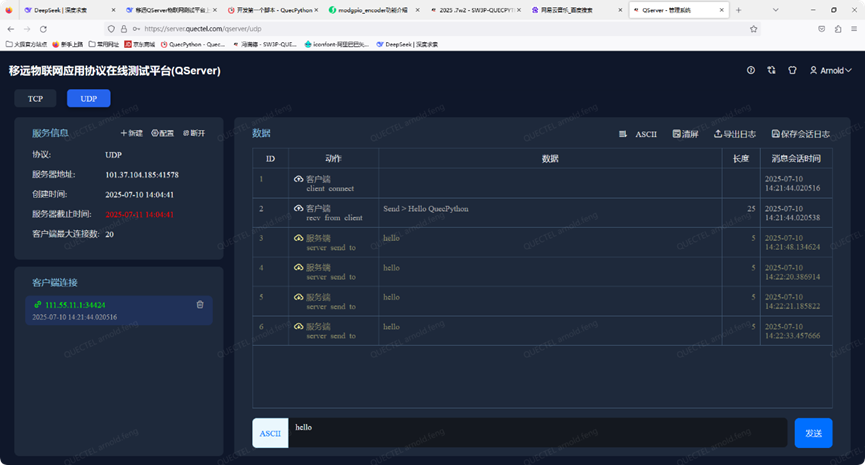Click server address 101.37.104.185:41578
Screen dimensions: 865x465
(x=142, y=175)
